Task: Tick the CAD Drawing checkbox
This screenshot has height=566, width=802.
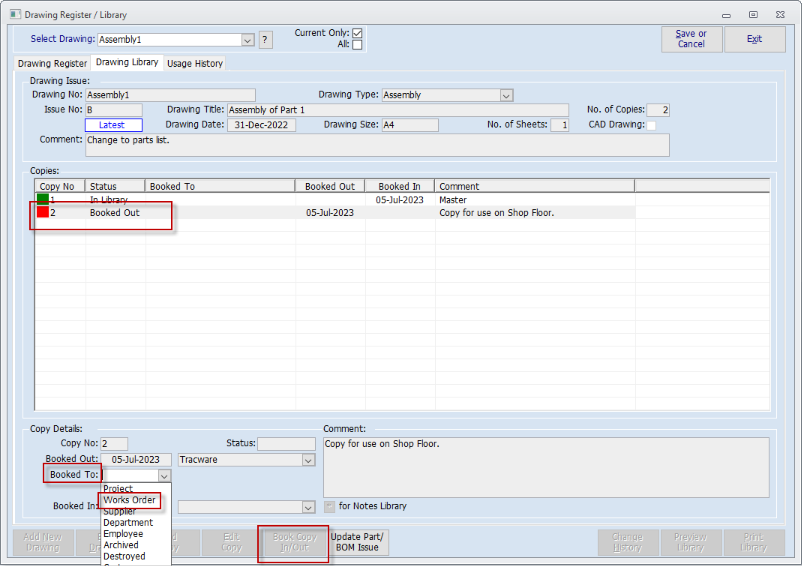Action: pos(651,125)
